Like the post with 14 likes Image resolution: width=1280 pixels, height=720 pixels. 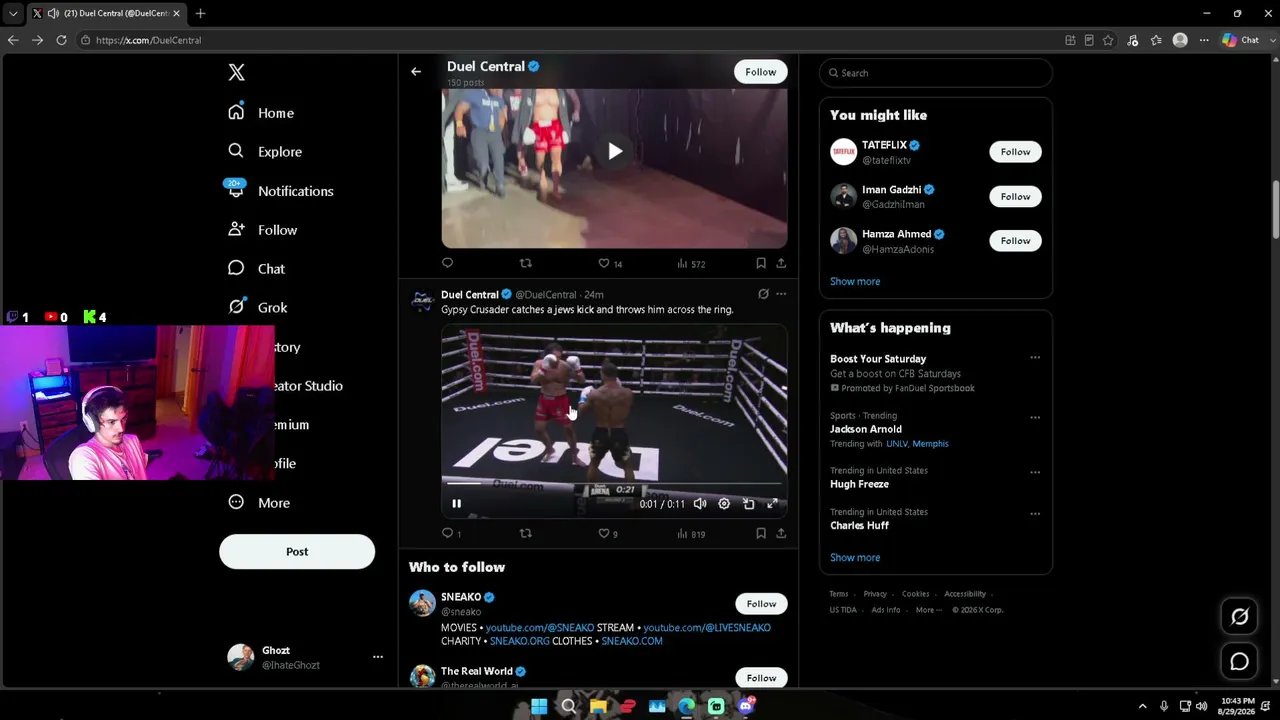[610, 264]
